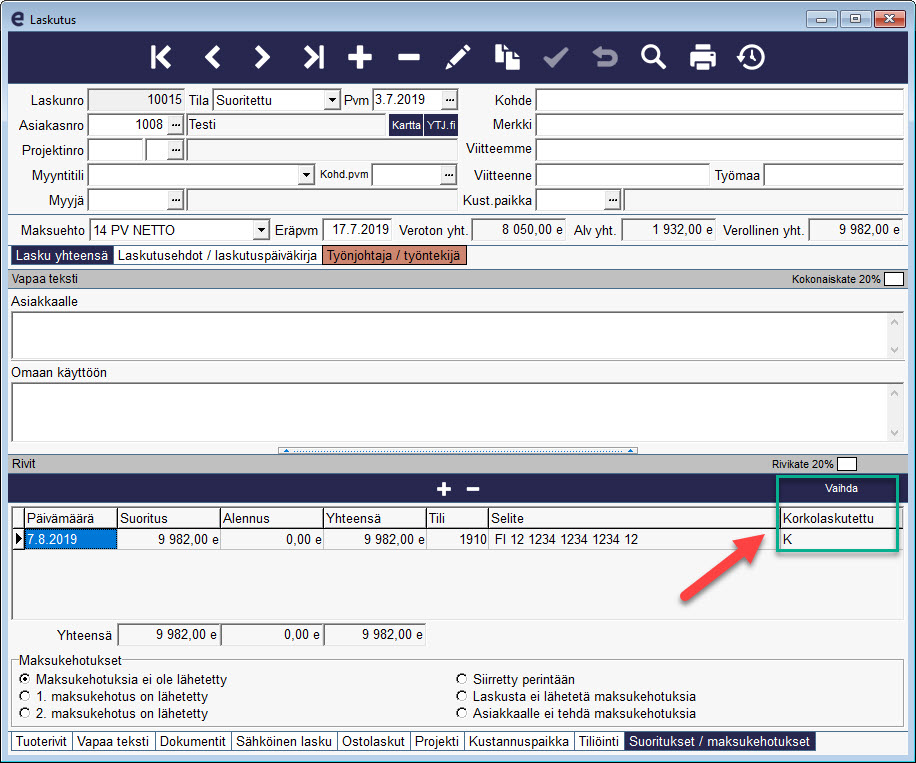Click the Vaihda button
The image size is (916, 763).
(x=841, y=488)
